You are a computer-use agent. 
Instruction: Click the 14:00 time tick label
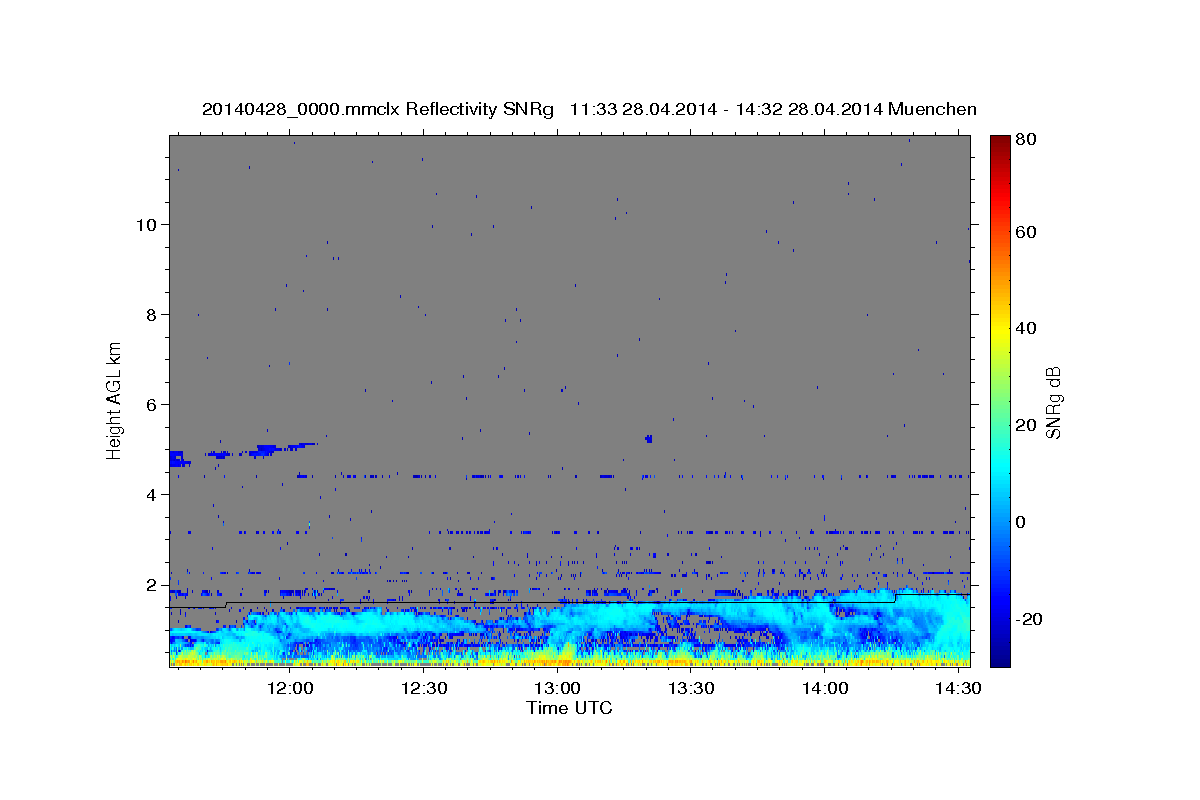coord(824,688)
